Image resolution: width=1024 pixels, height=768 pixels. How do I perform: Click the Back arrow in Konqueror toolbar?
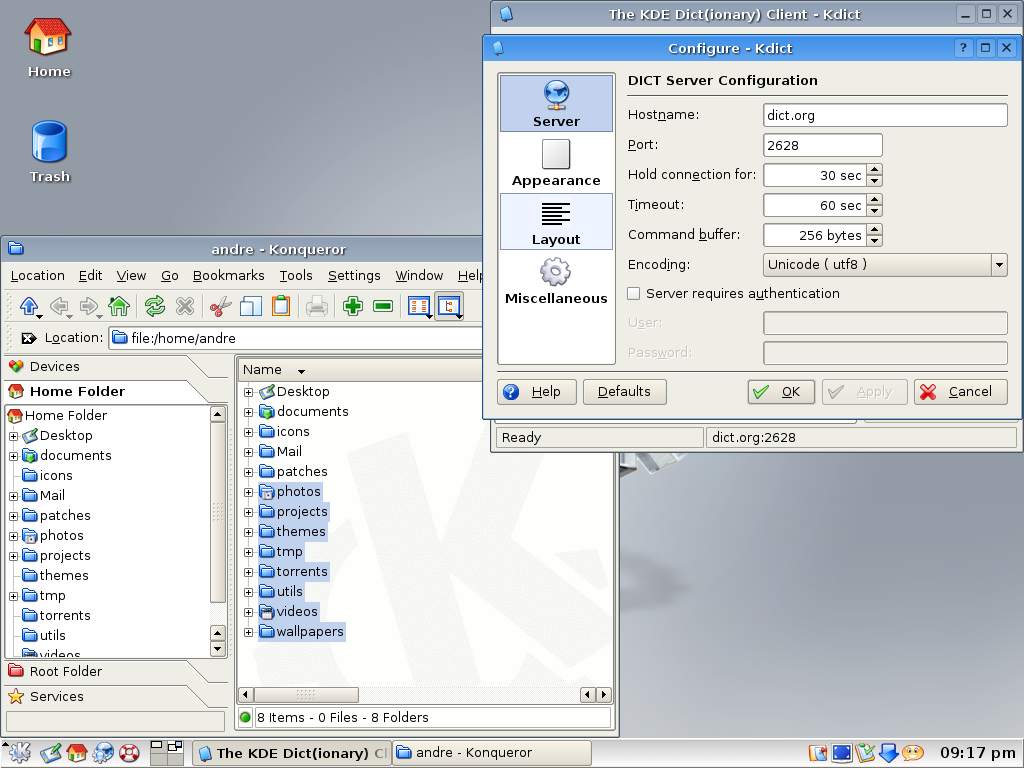(59, 306)
